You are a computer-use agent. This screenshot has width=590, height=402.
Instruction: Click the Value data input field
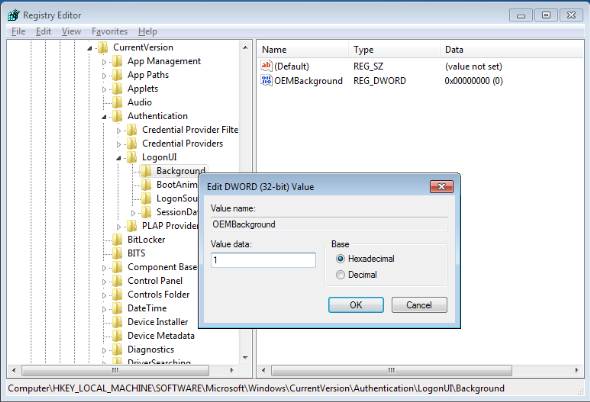click(263, 260)
